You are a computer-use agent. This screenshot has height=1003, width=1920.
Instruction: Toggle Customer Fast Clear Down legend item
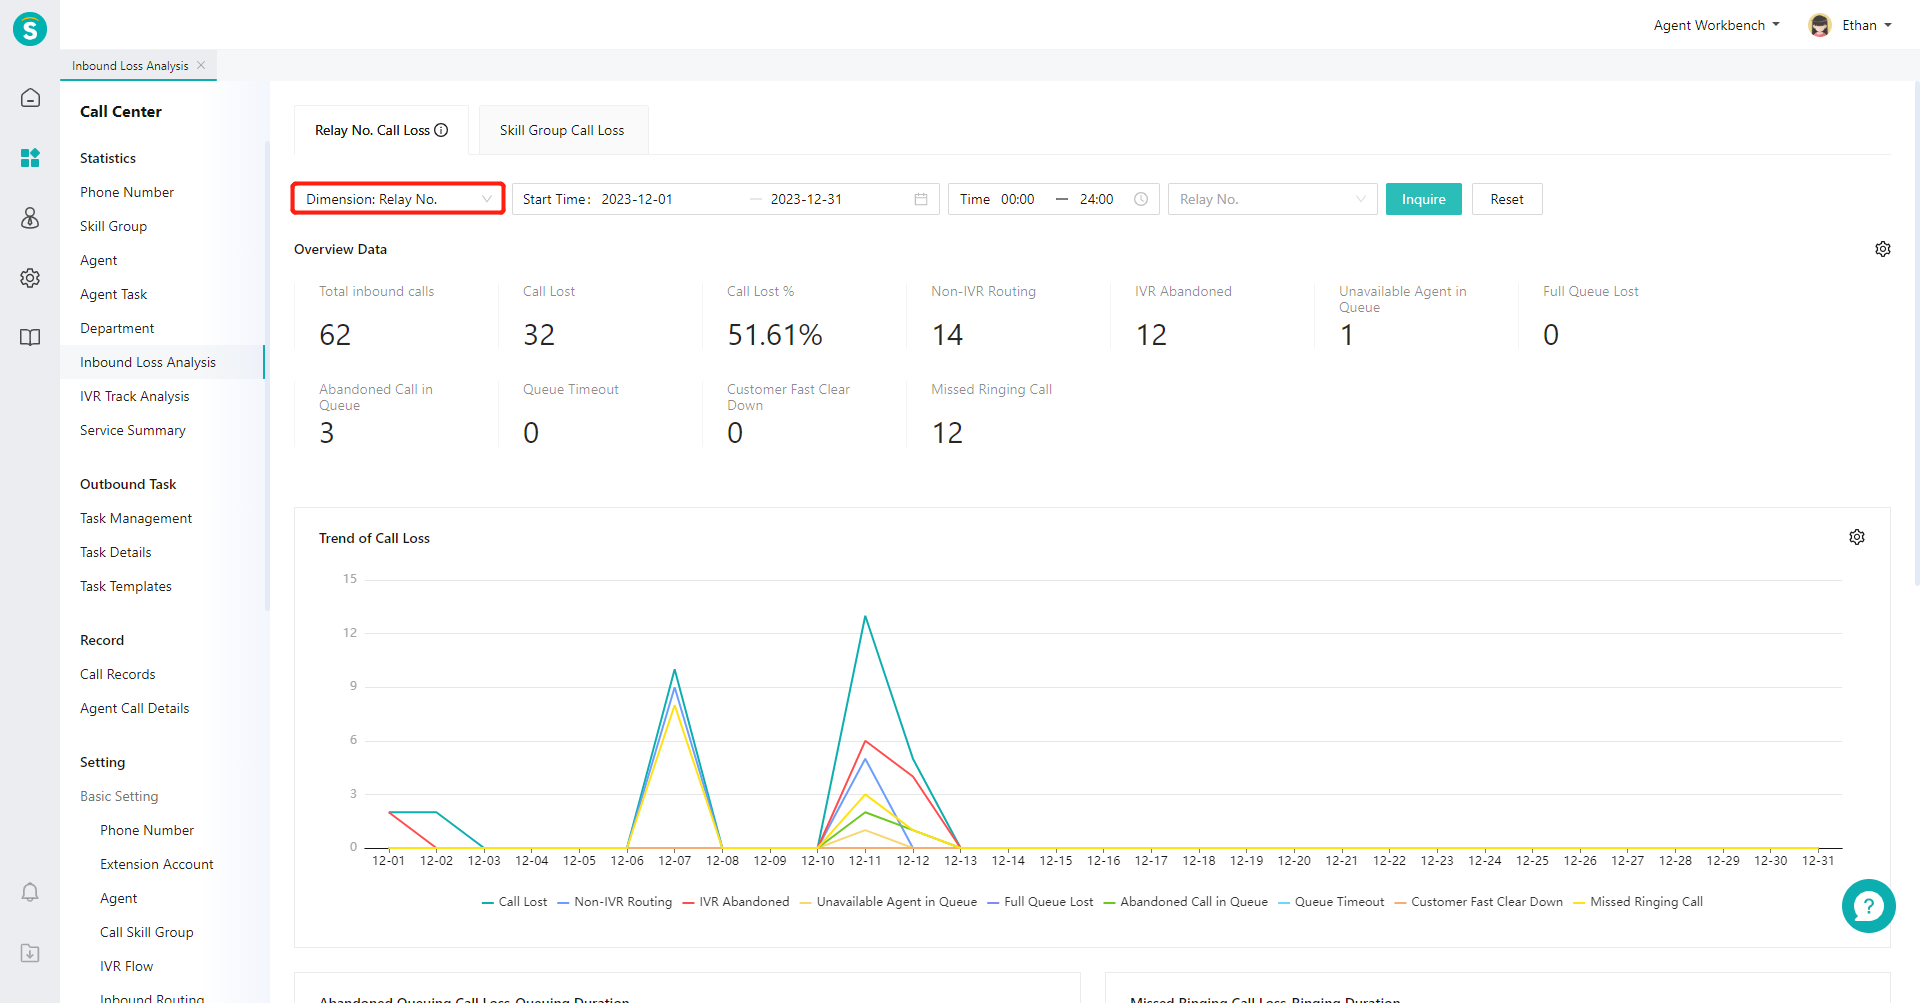[1478, 902]
